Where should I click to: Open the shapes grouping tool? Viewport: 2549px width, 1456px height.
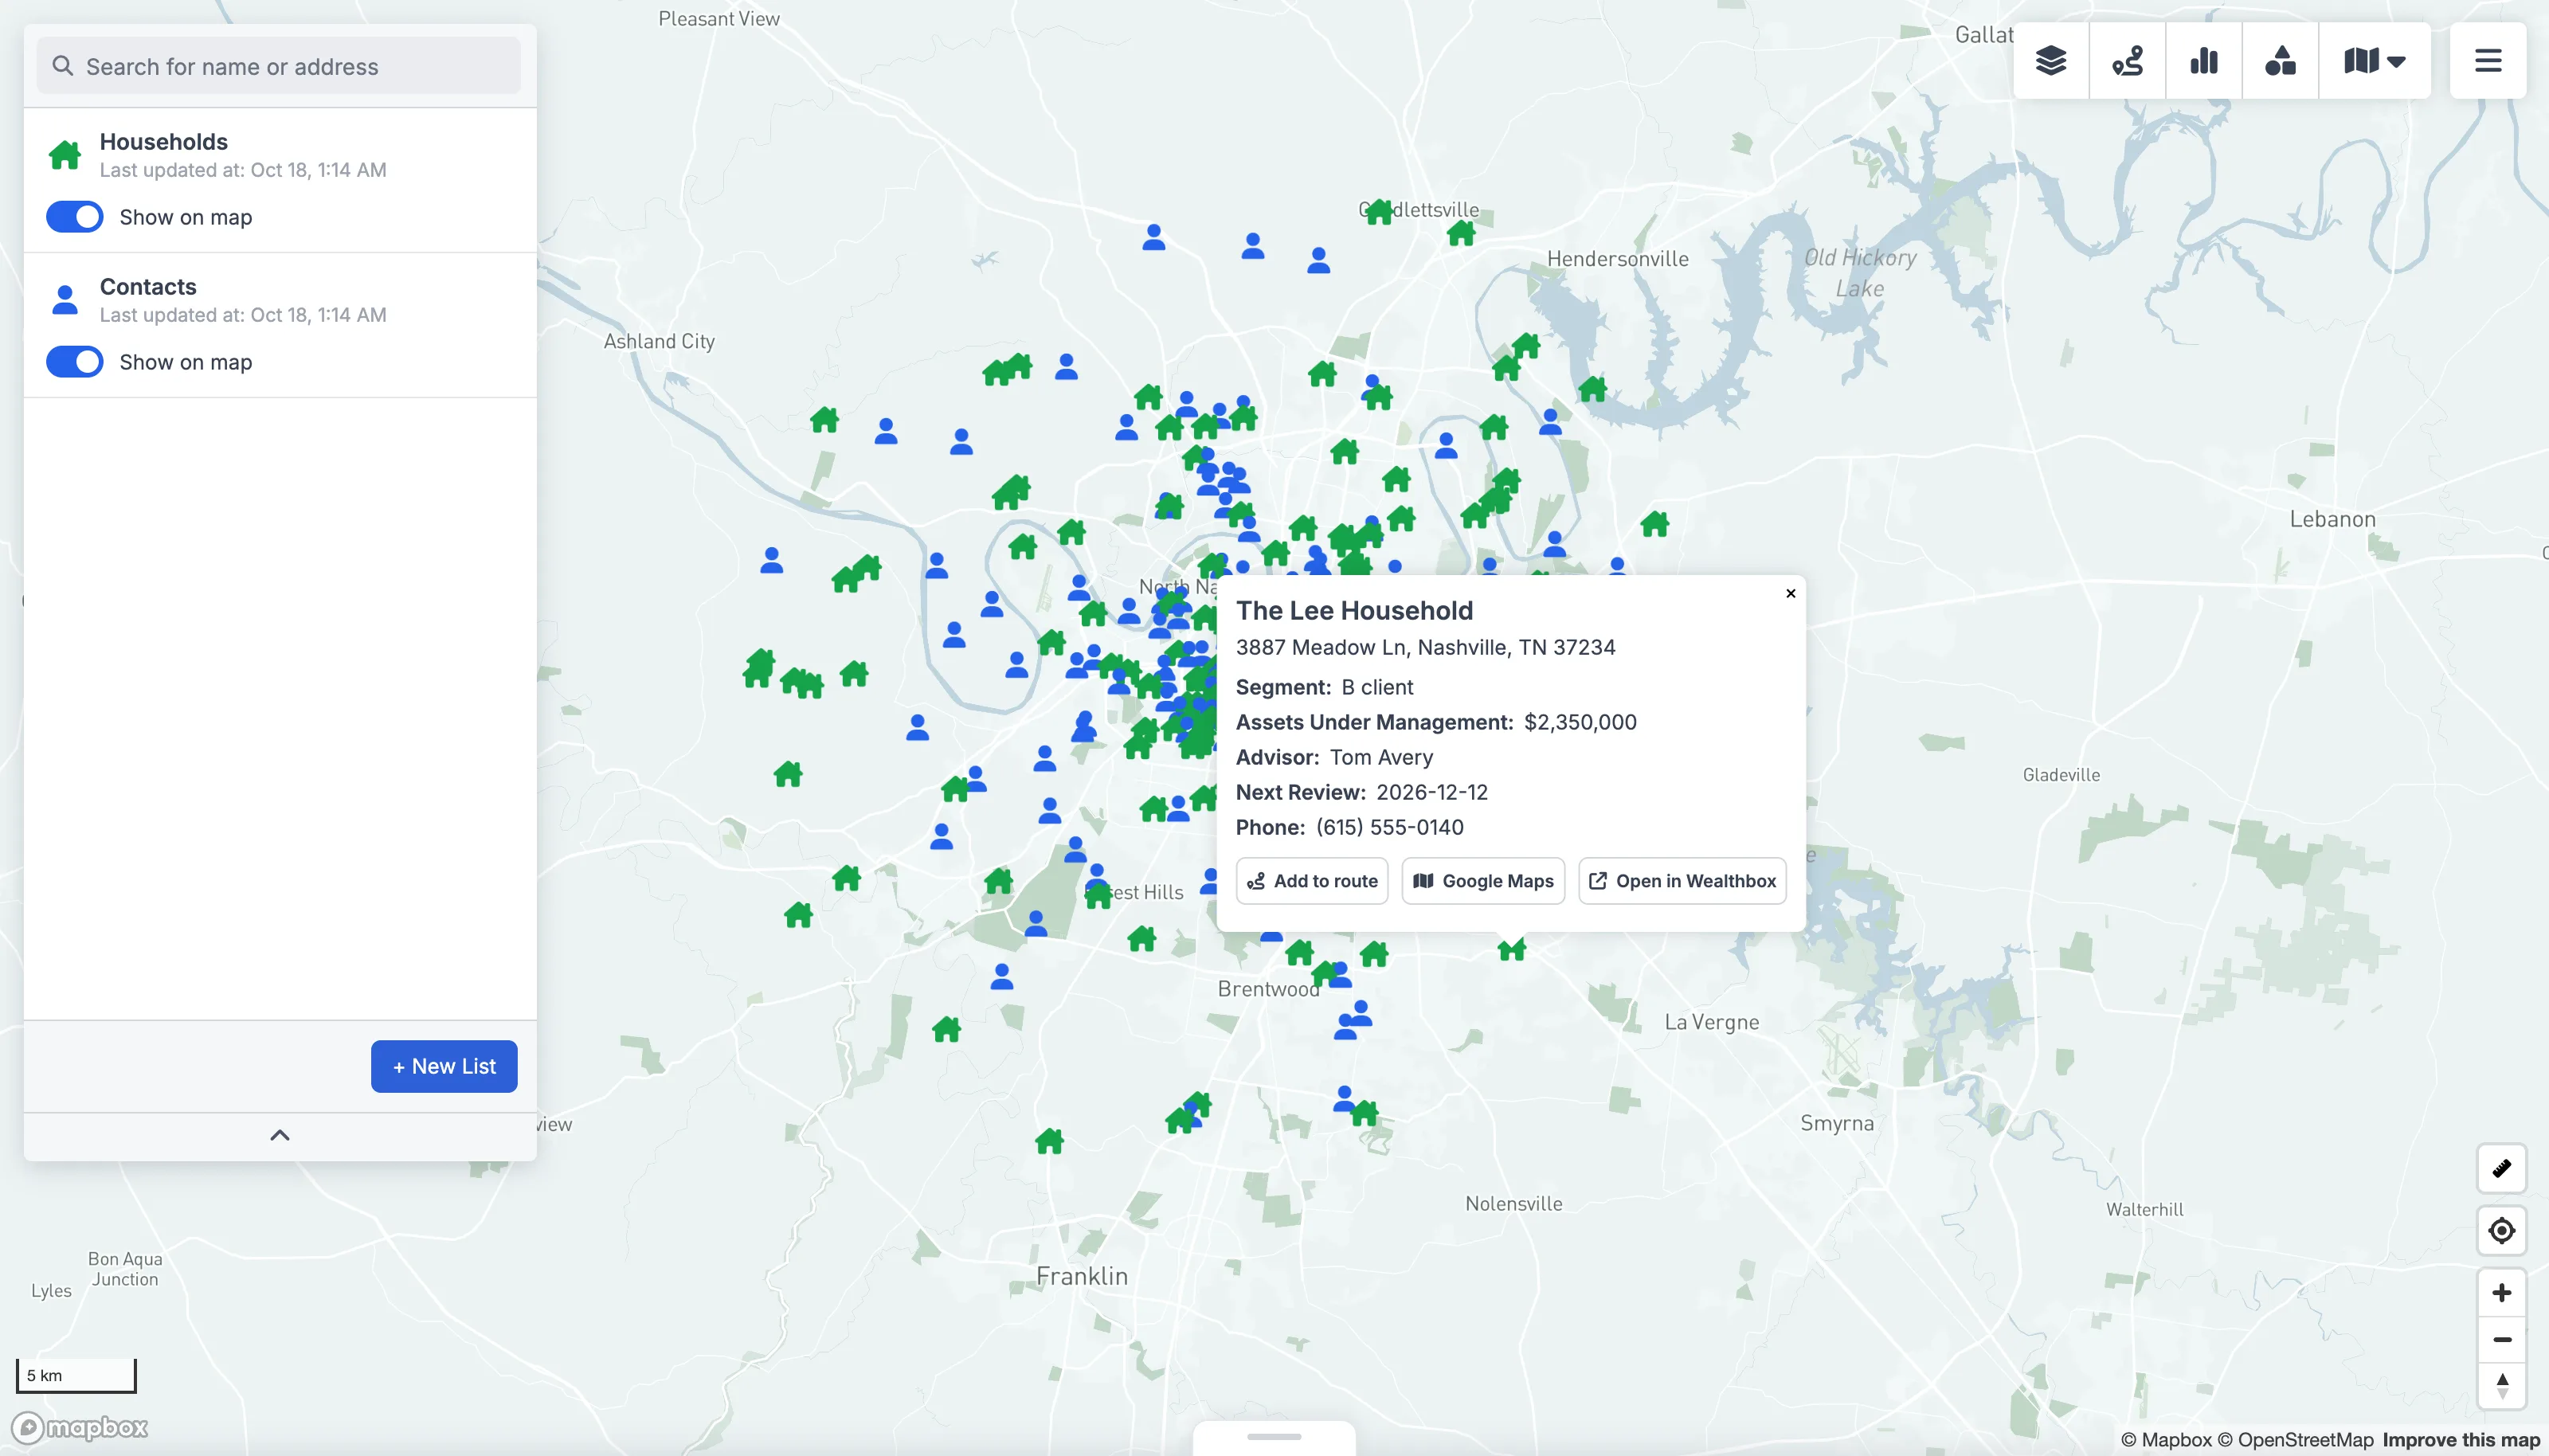click(2279, 61)
